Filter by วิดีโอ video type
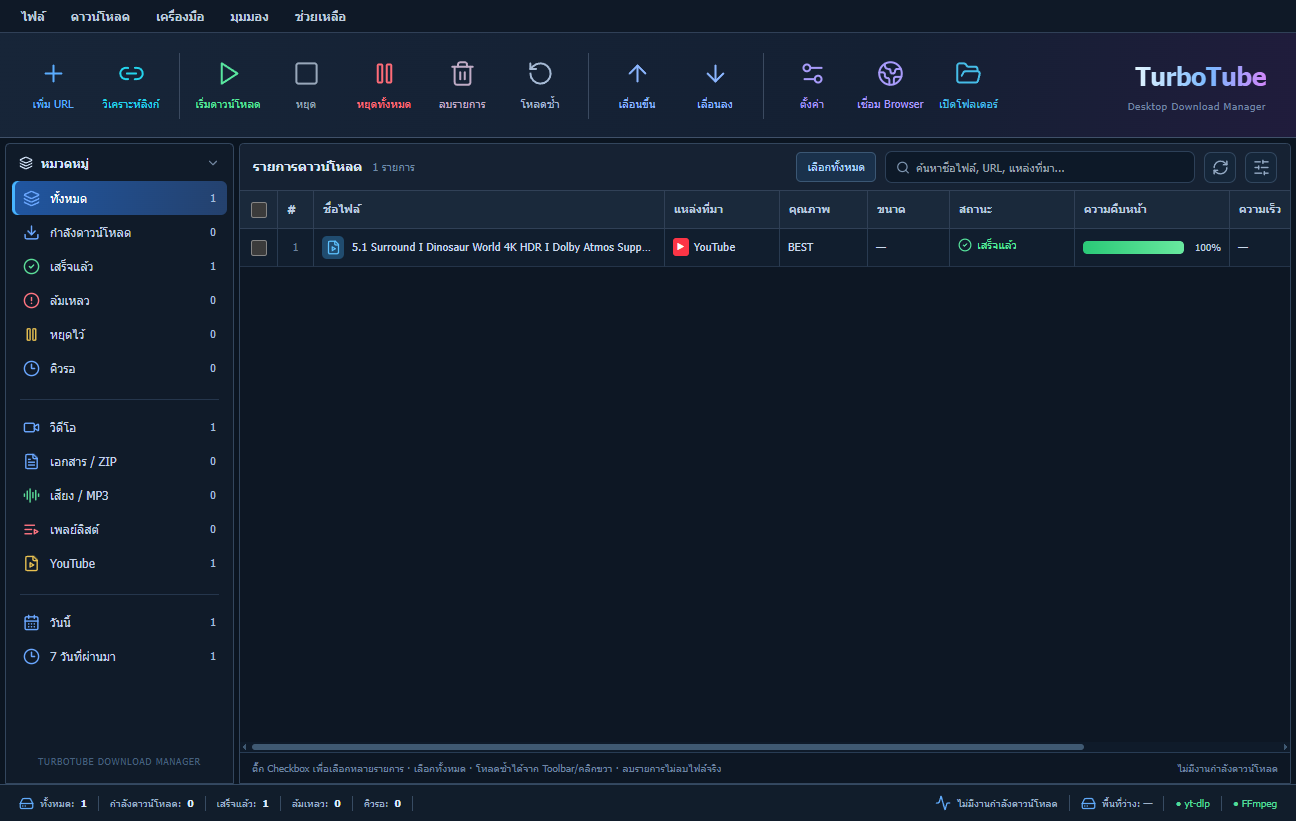The height and width of the screenshot is (821, 1296). coord(120,428)
